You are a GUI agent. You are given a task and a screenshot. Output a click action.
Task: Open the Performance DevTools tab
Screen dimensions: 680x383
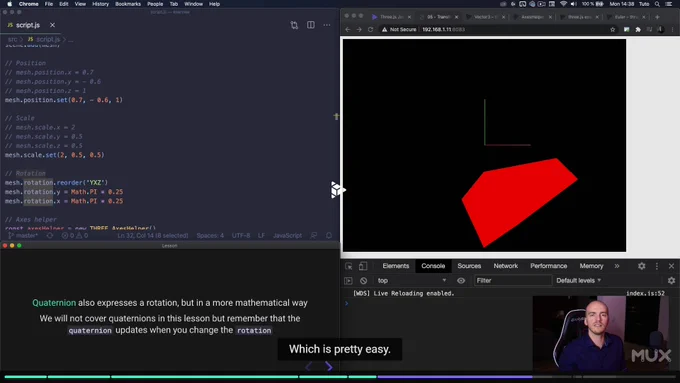pyautogui.click(x=548, y=266)
